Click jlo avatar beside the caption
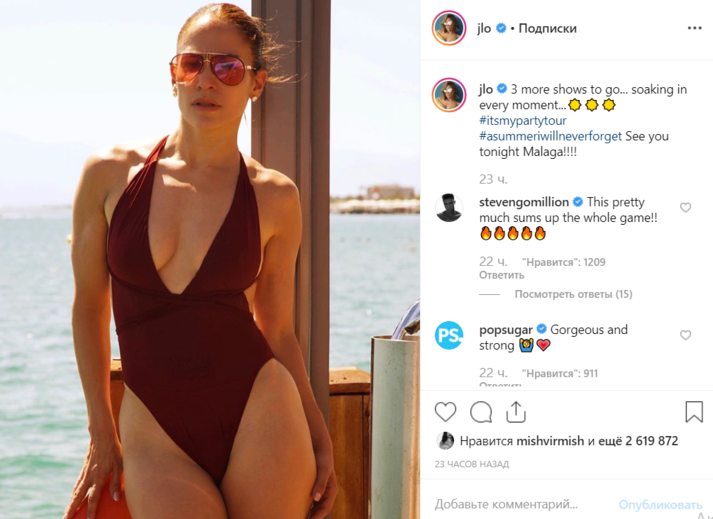The width and height of the screenshot is (713, 519). click(x=449, y=95)
